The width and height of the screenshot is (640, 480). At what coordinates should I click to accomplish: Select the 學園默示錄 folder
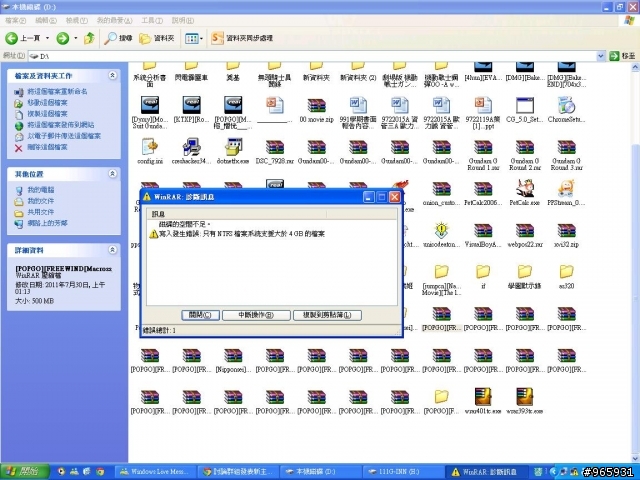[524, 271]
